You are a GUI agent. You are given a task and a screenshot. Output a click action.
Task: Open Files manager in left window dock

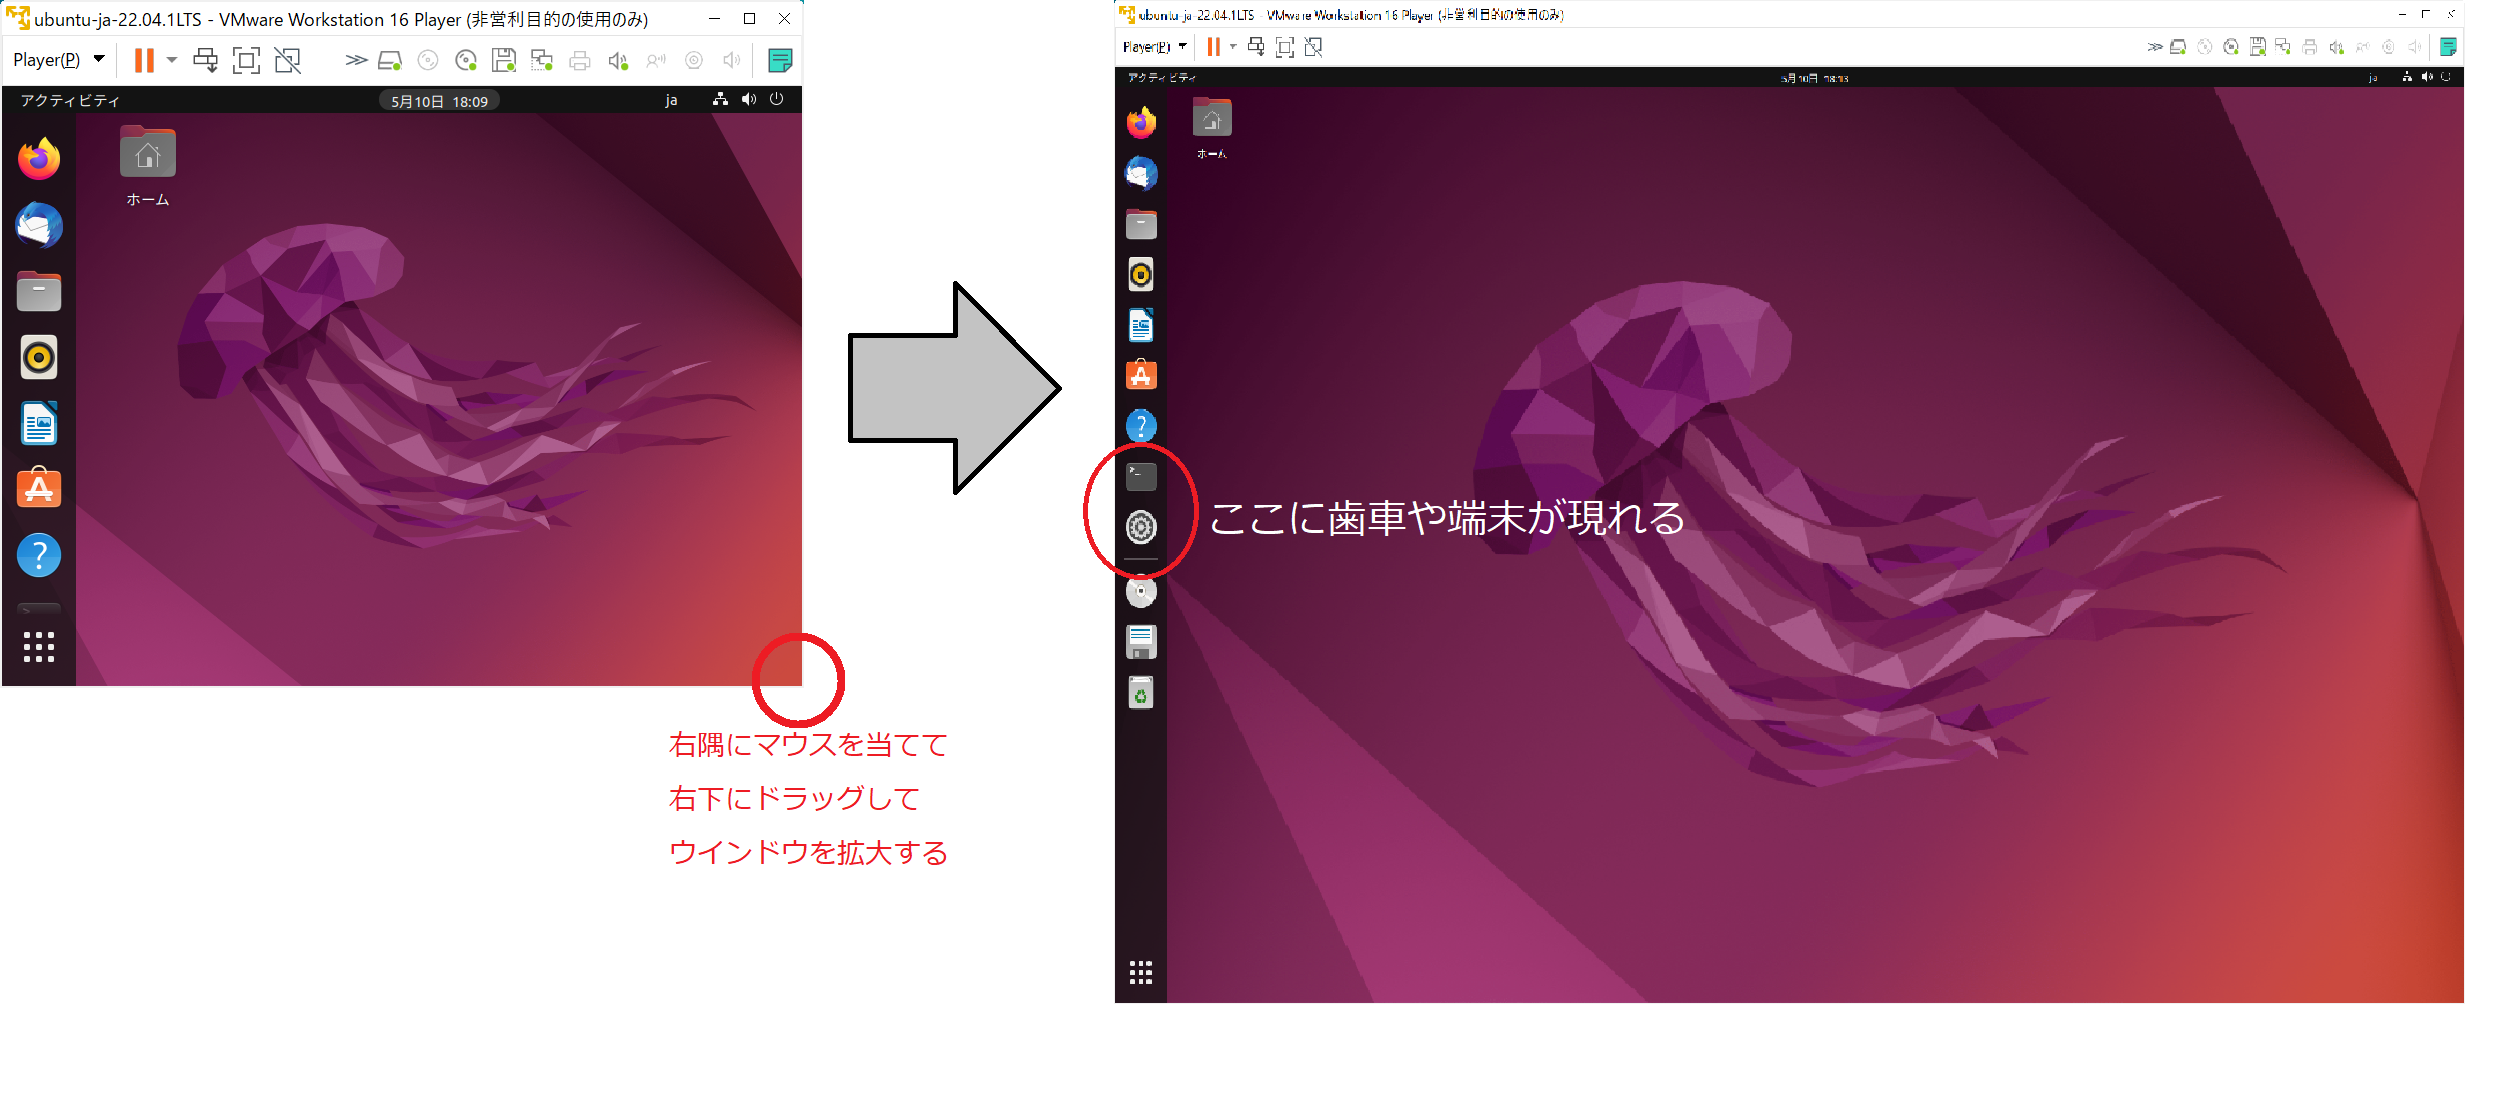[39, 291]
